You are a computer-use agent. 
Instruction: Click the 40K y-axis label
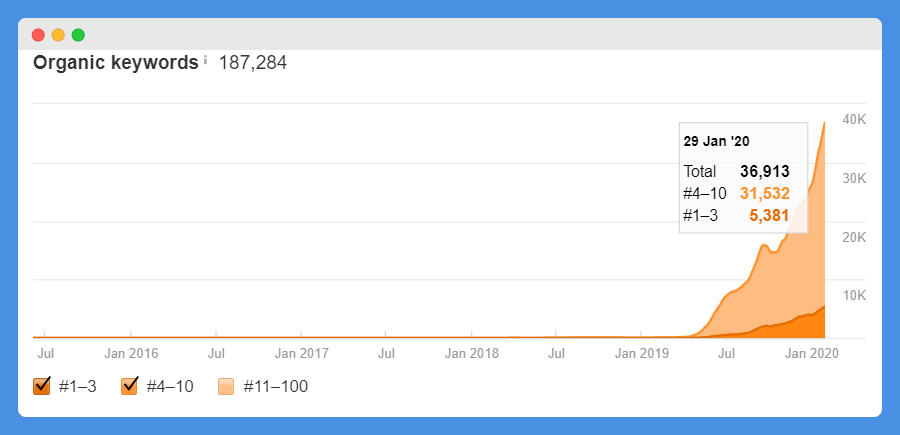click(x=854, y=119)
